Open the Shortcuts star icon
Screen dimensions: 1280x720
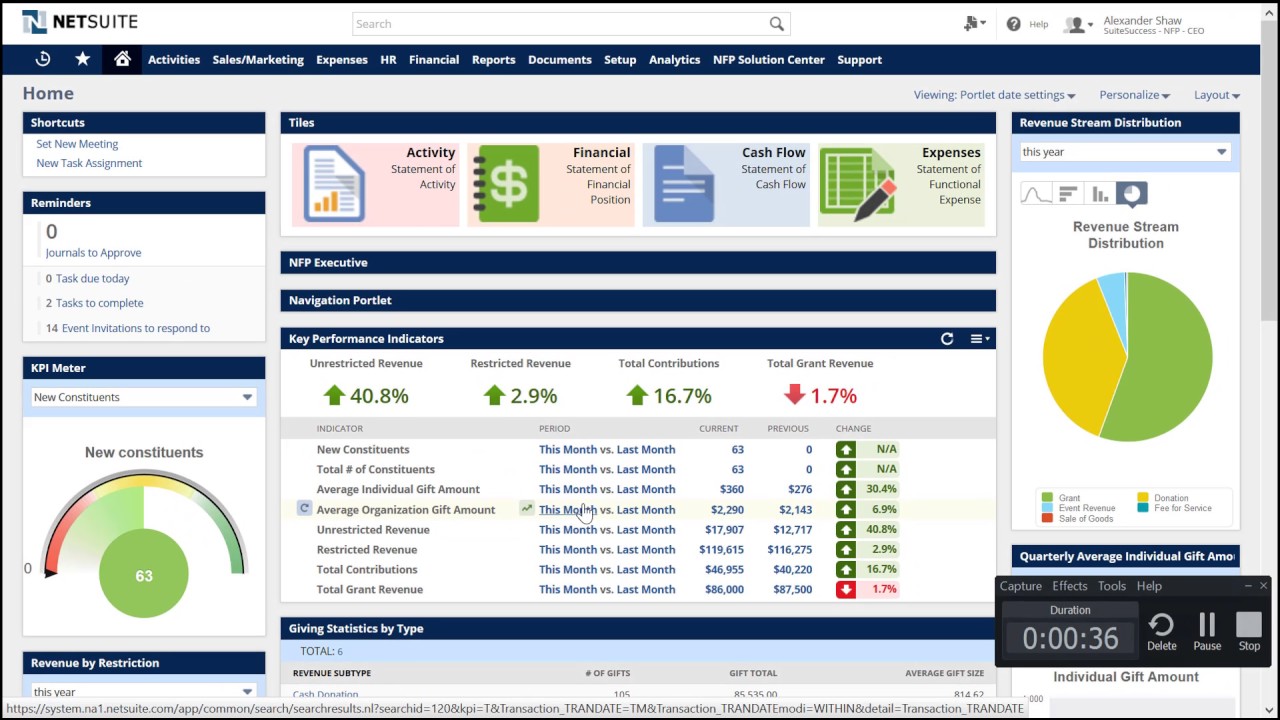point(83,59)
